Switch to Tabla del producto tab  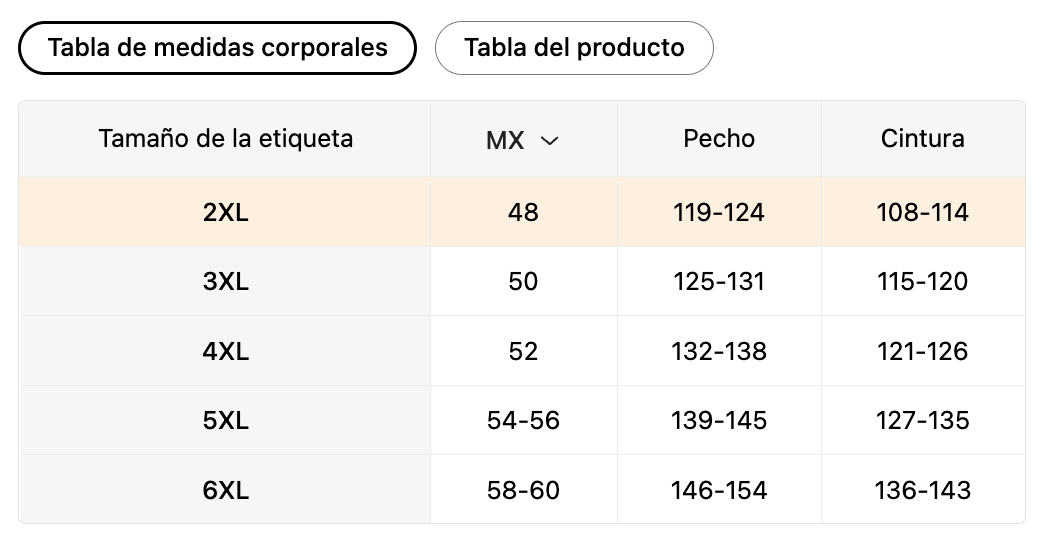coord(574,48)
